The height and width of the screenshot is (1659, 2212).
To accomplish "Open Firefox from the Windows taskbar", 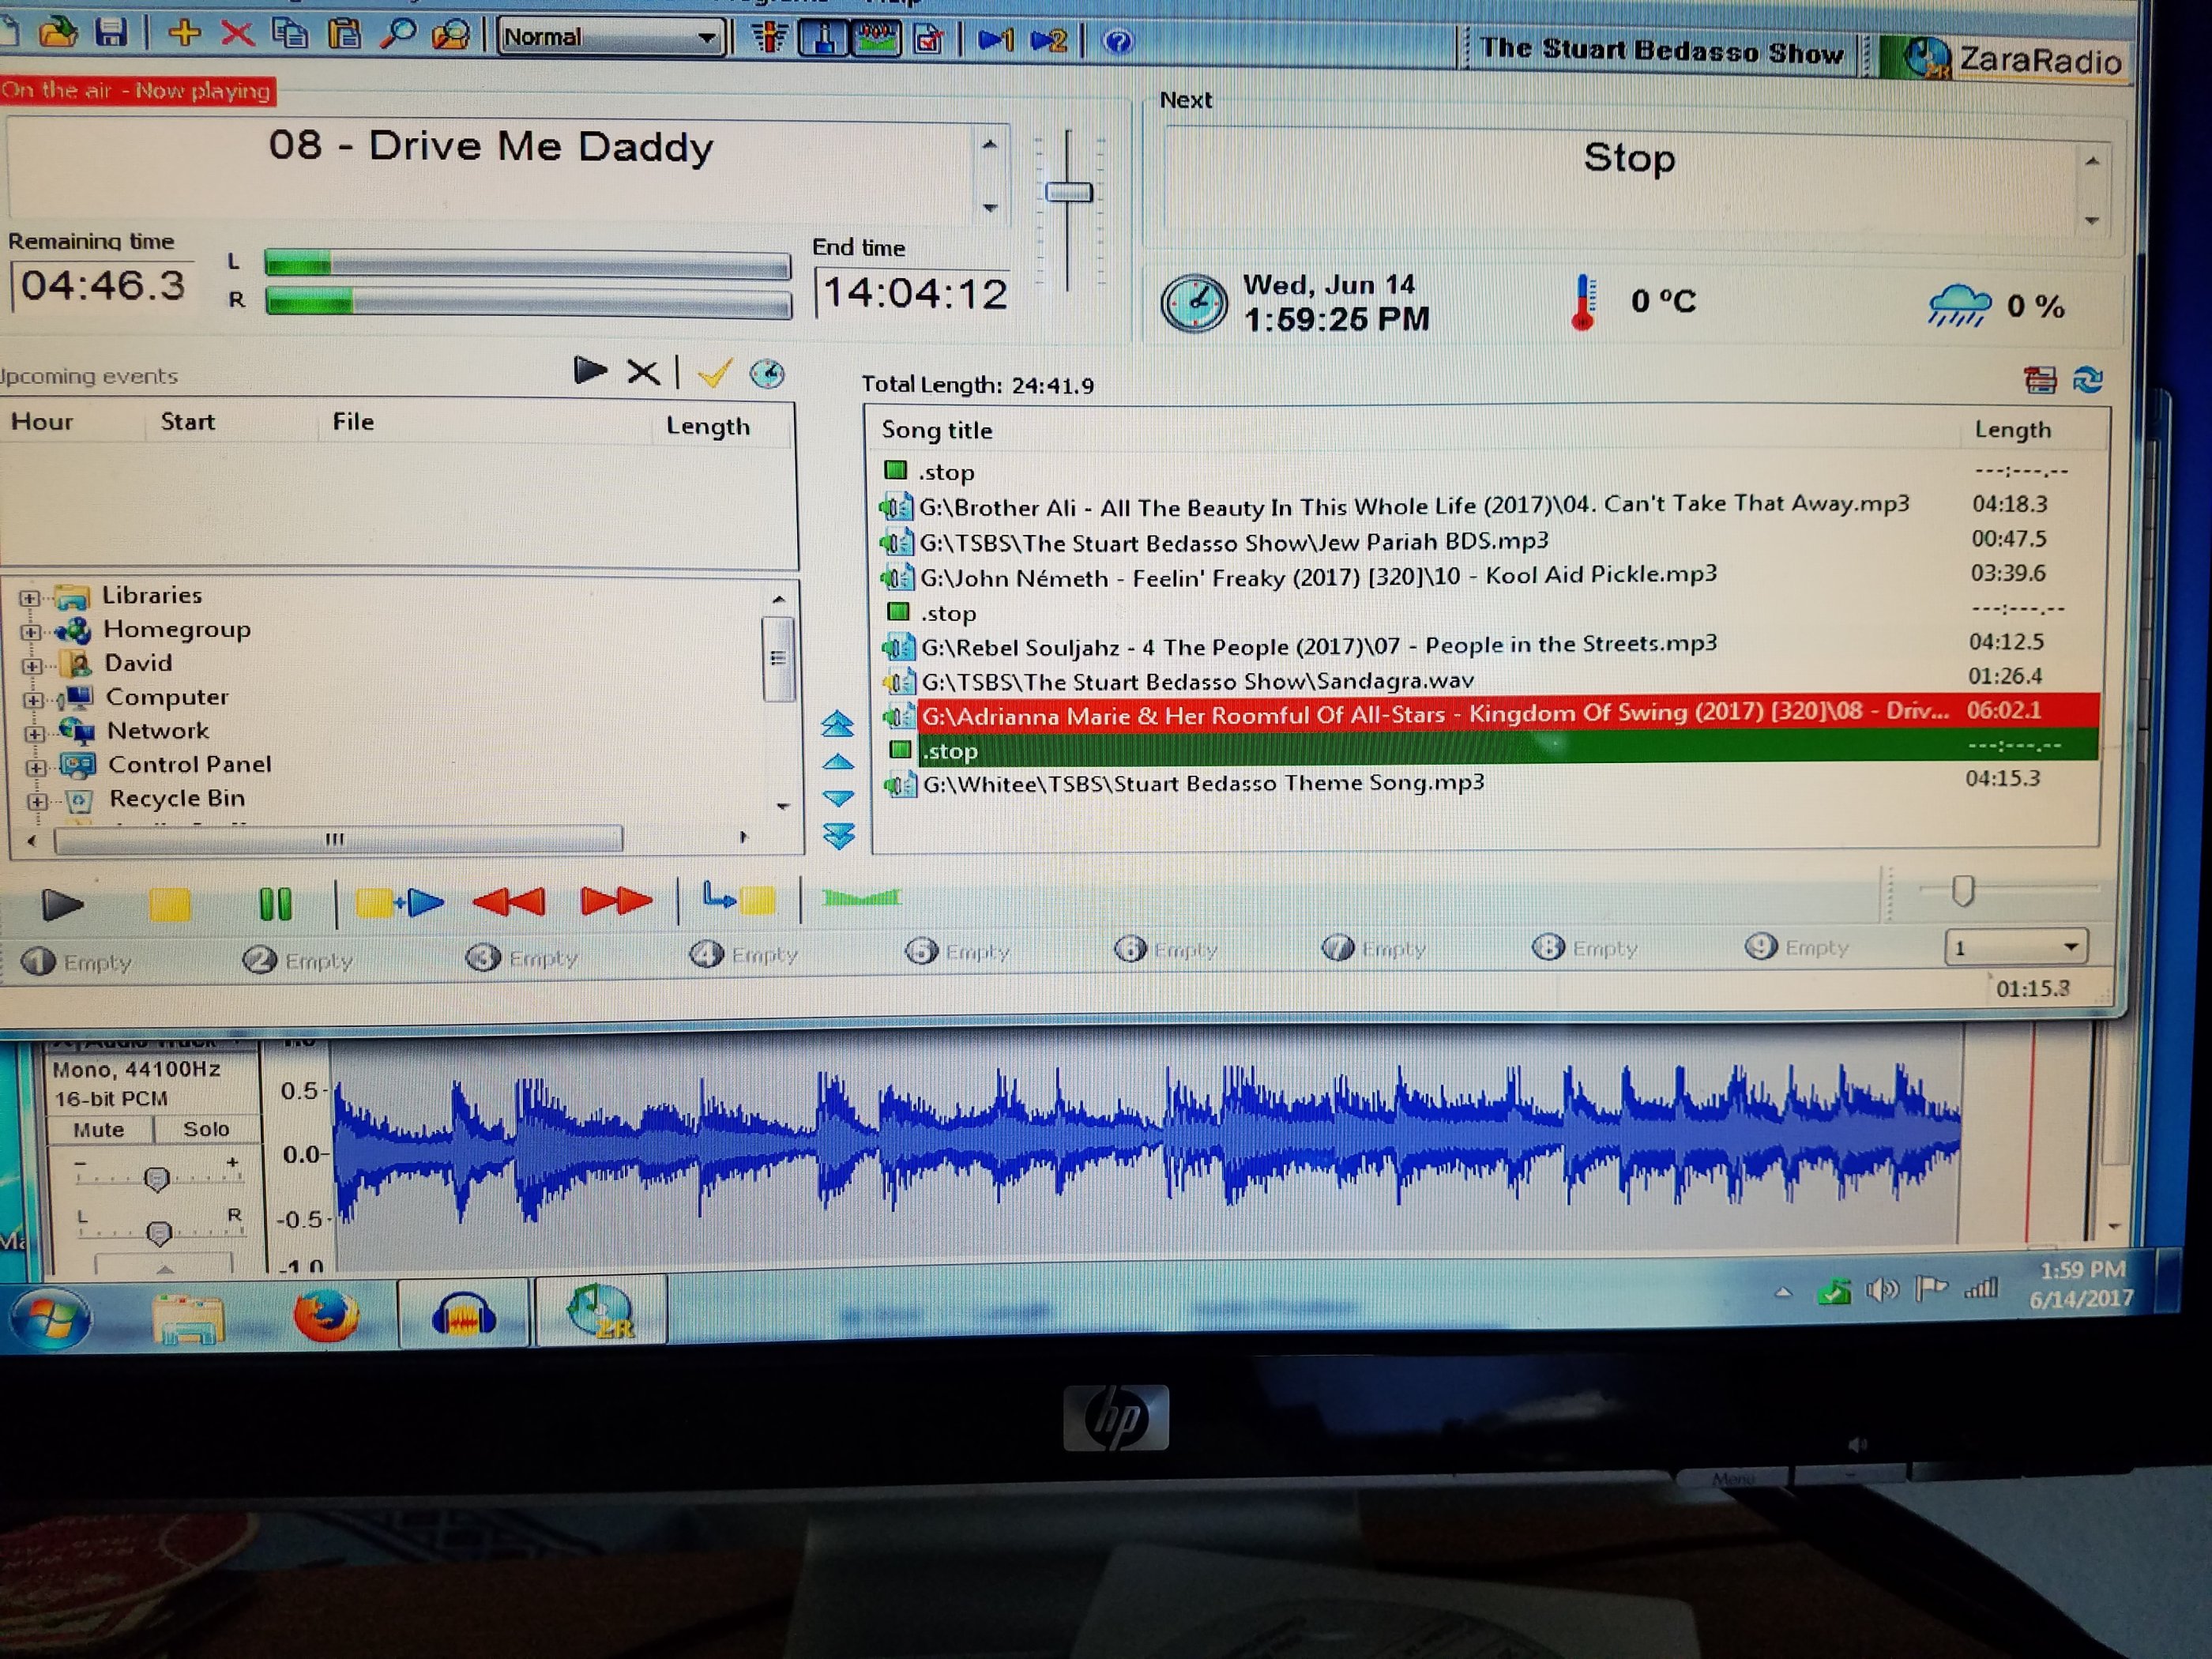I will (x=326, y=1316).
